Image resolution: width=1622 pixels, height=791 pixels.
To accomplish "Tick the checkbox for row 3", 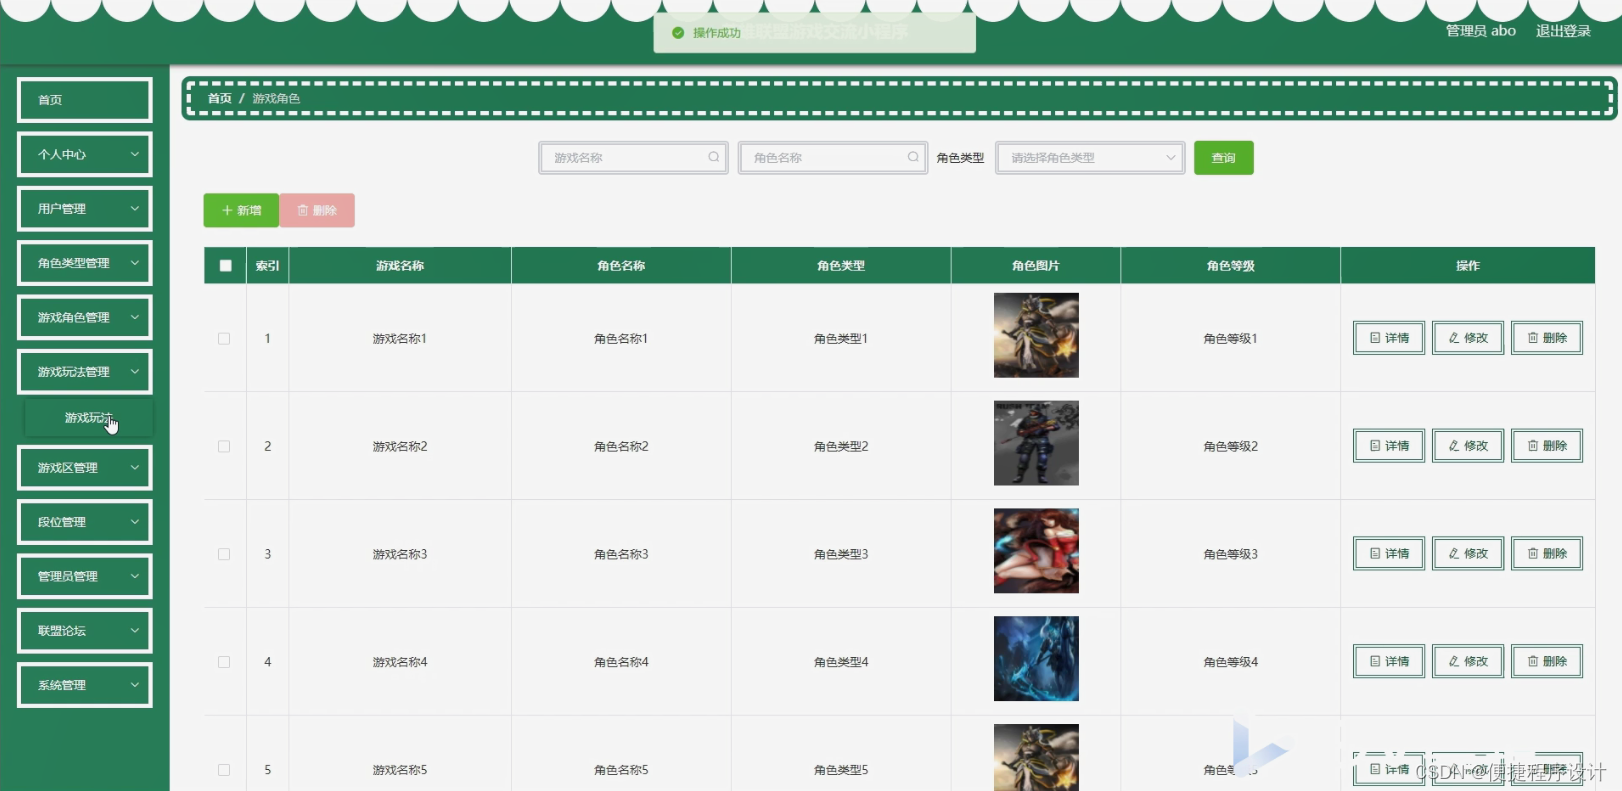I will pos(224,554).
